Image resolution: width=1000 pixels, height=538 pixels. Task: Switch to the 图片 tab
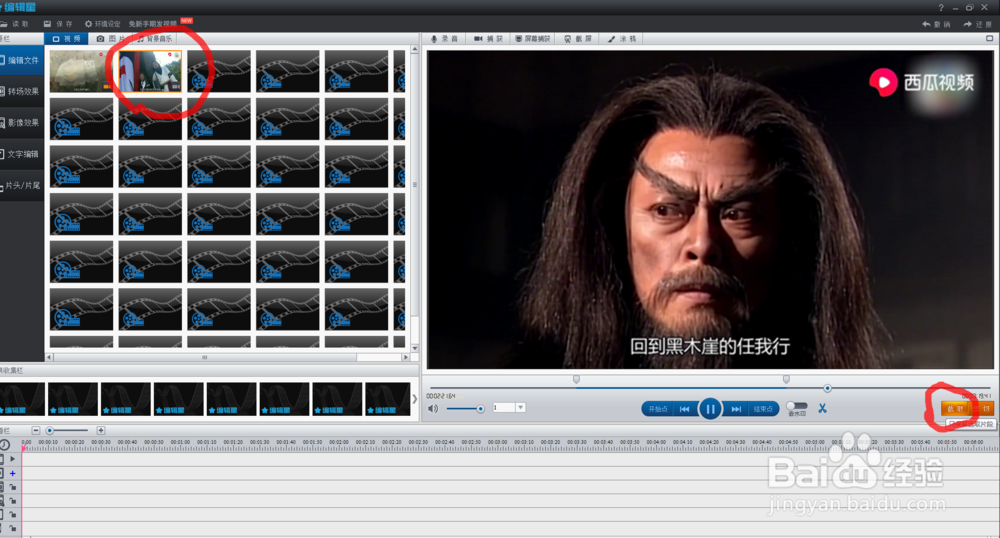[x=110, y=39]
